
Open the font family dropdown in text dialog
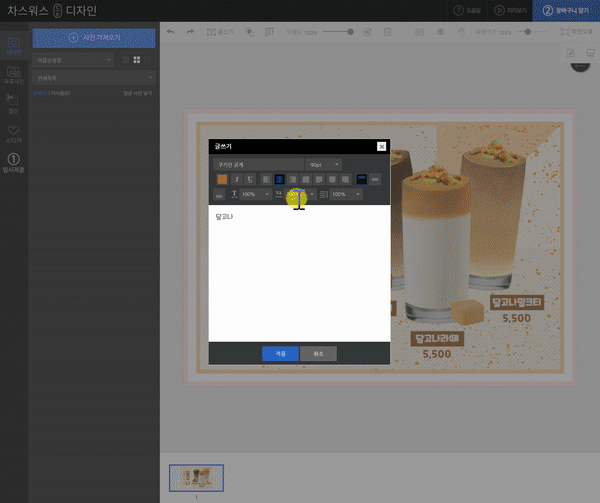pyautogui.click(x=258, y=164)
